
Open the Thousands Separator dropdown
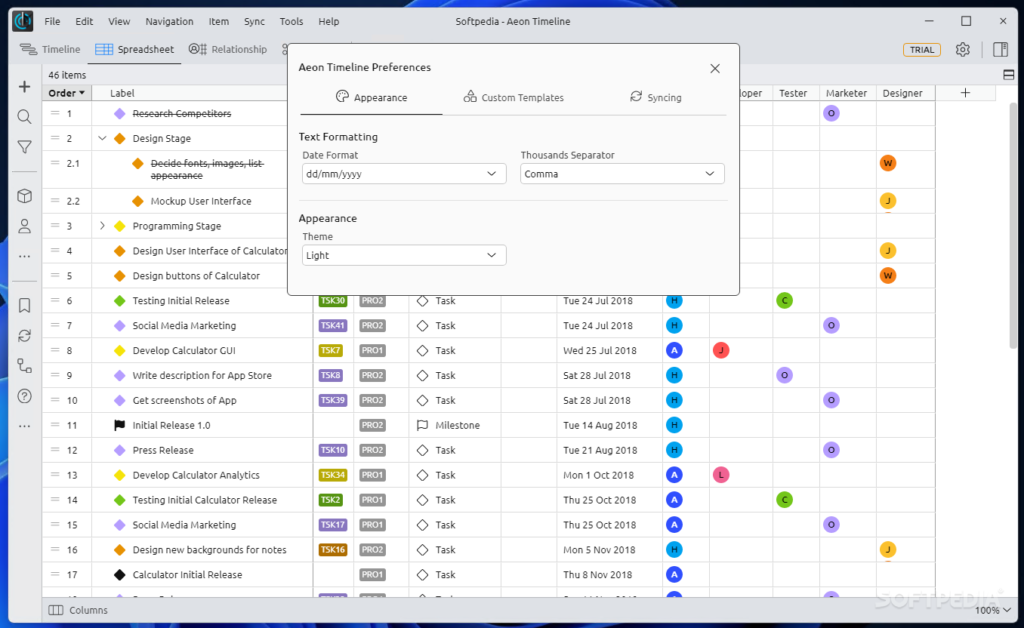(x=622, y=174)
